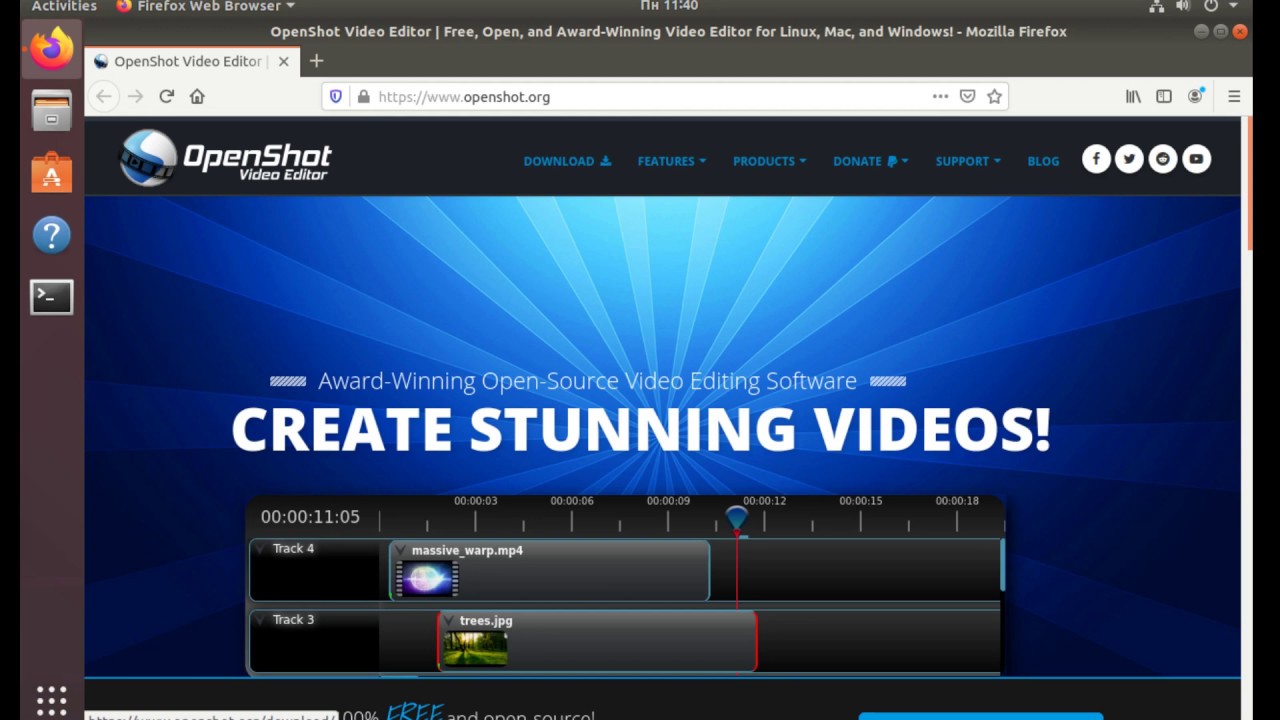Click the 00:00:15 ruler label

coord(861,501)
